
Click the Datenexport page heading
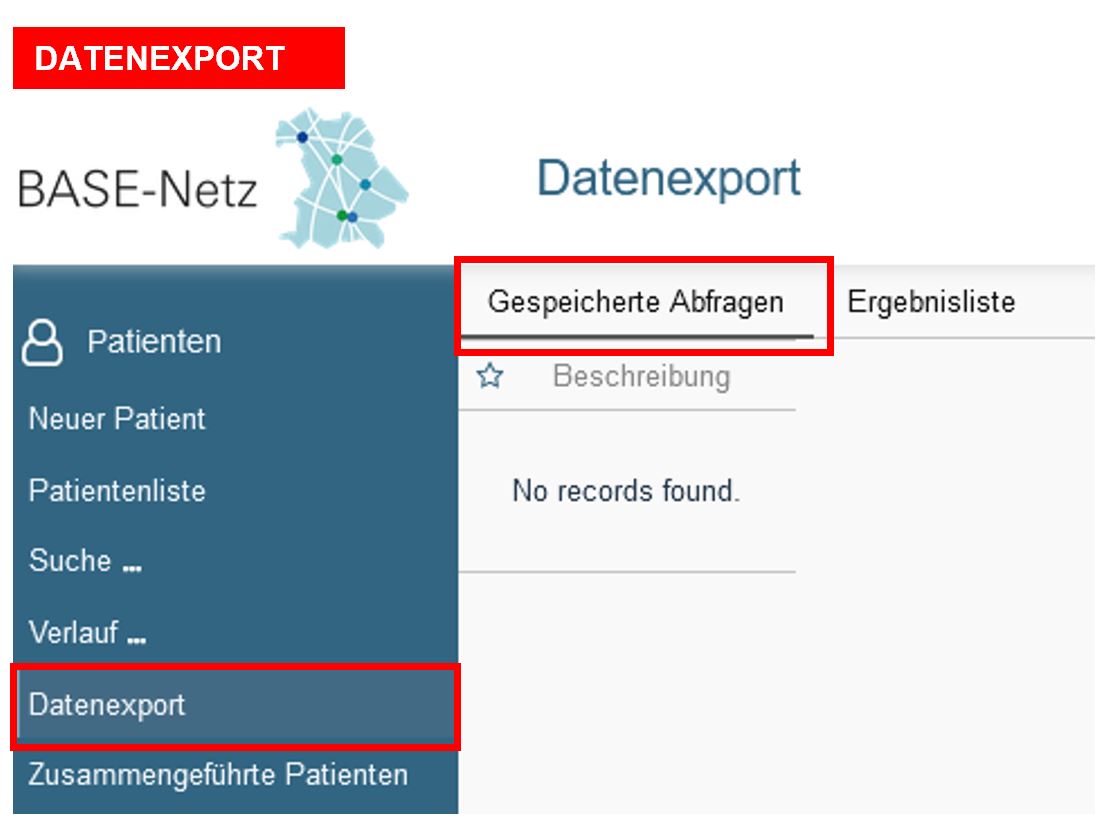pos(669,178)
